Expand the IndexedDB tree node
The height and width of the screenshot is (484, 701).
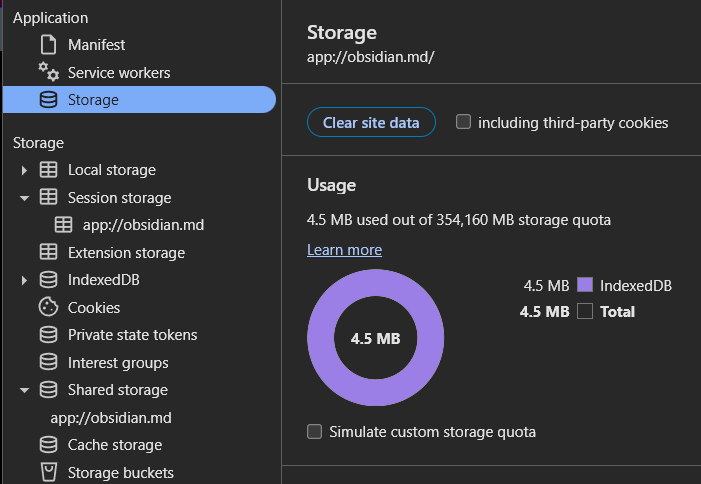[x=24, y=281]
